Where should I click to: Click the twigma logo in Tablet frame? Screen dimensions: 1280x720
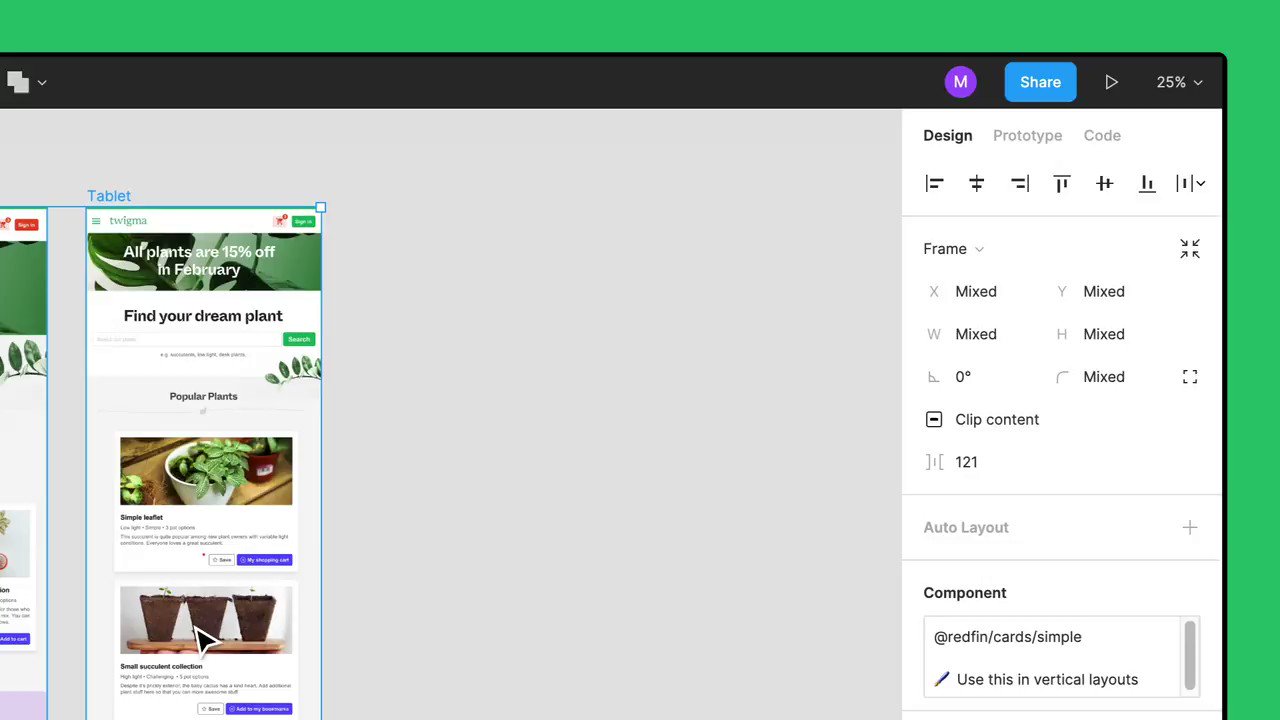pos(128,221)
